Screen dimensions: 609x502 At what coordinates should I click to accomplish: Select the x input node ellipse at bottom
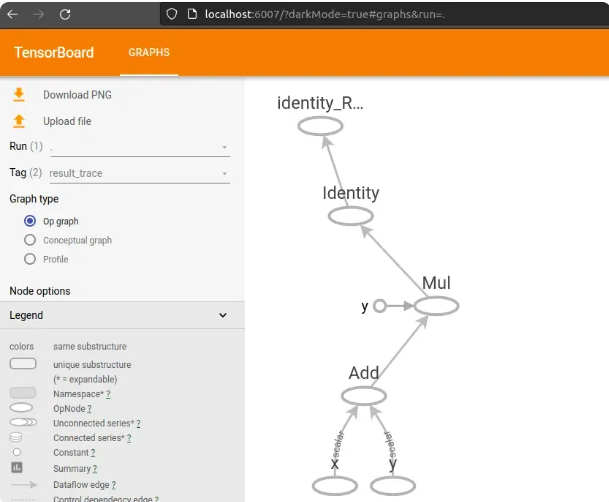coord(334,486)
